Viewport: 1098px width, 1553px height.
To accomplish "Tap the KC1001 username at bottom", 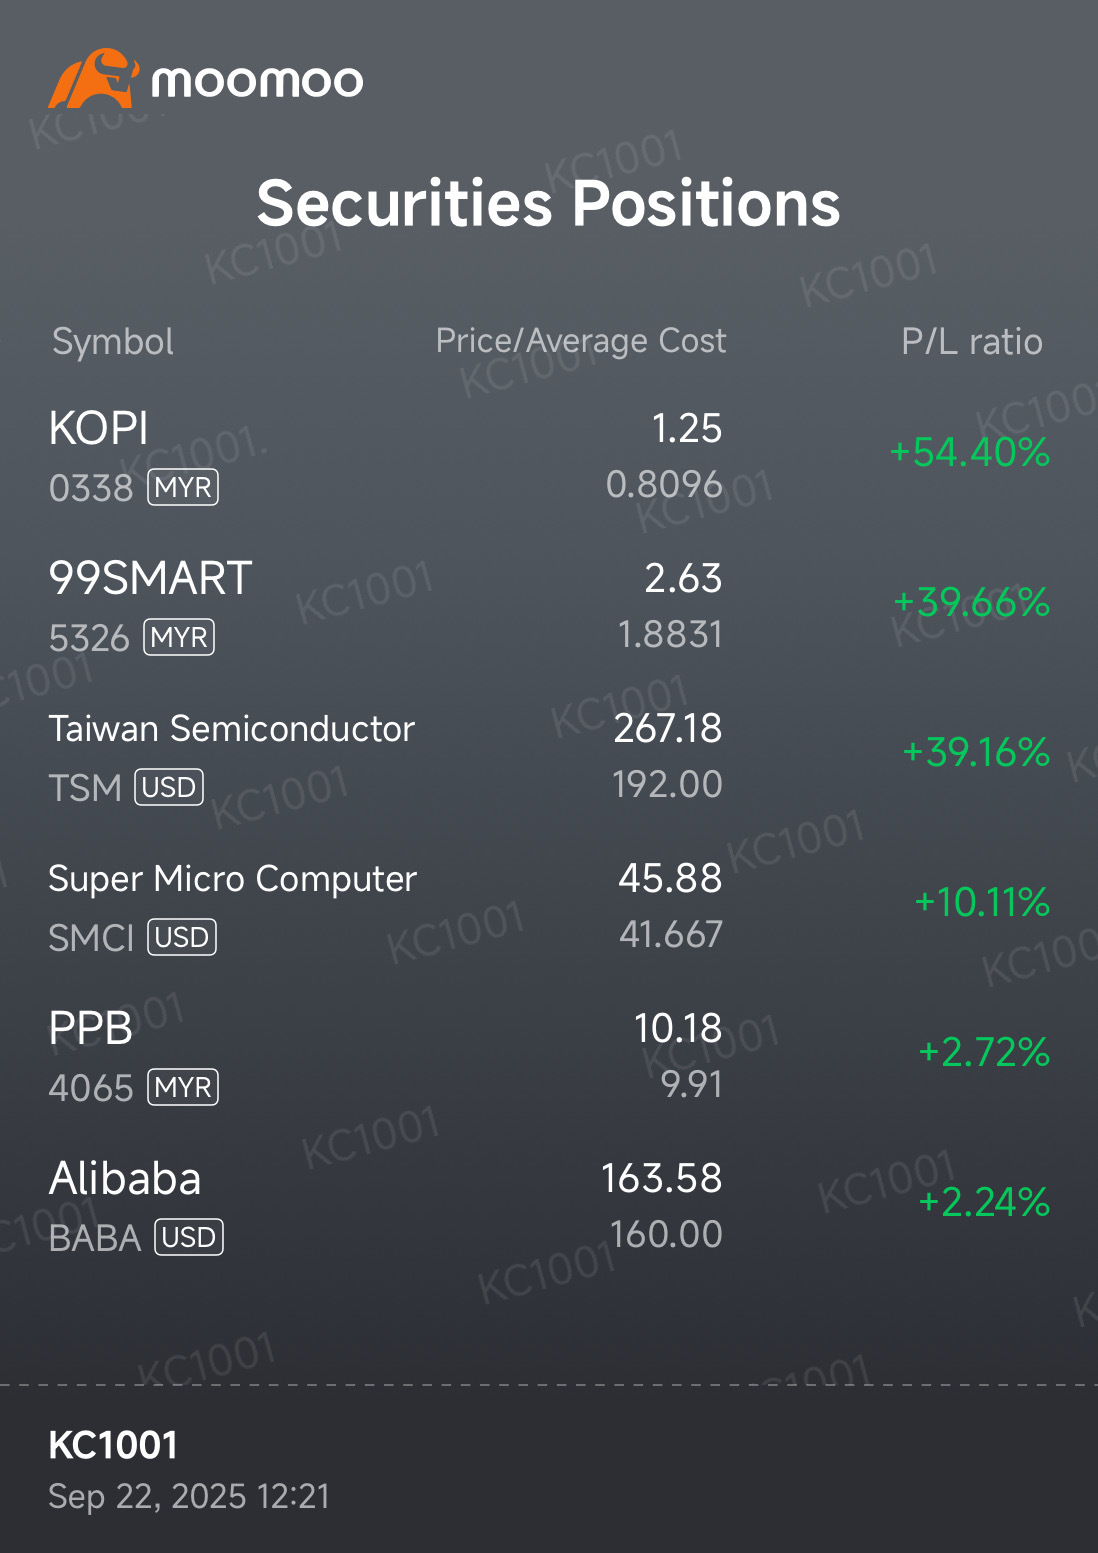I will 113,1445.
